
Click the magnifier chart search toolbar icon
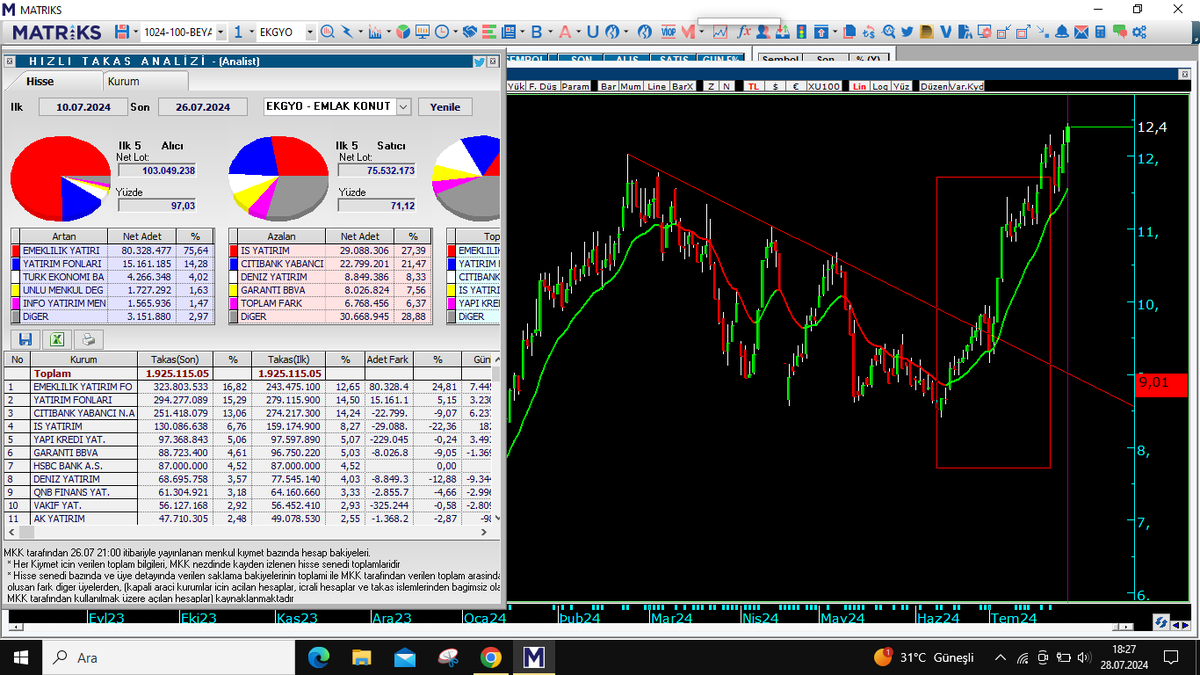click(327, 32)
